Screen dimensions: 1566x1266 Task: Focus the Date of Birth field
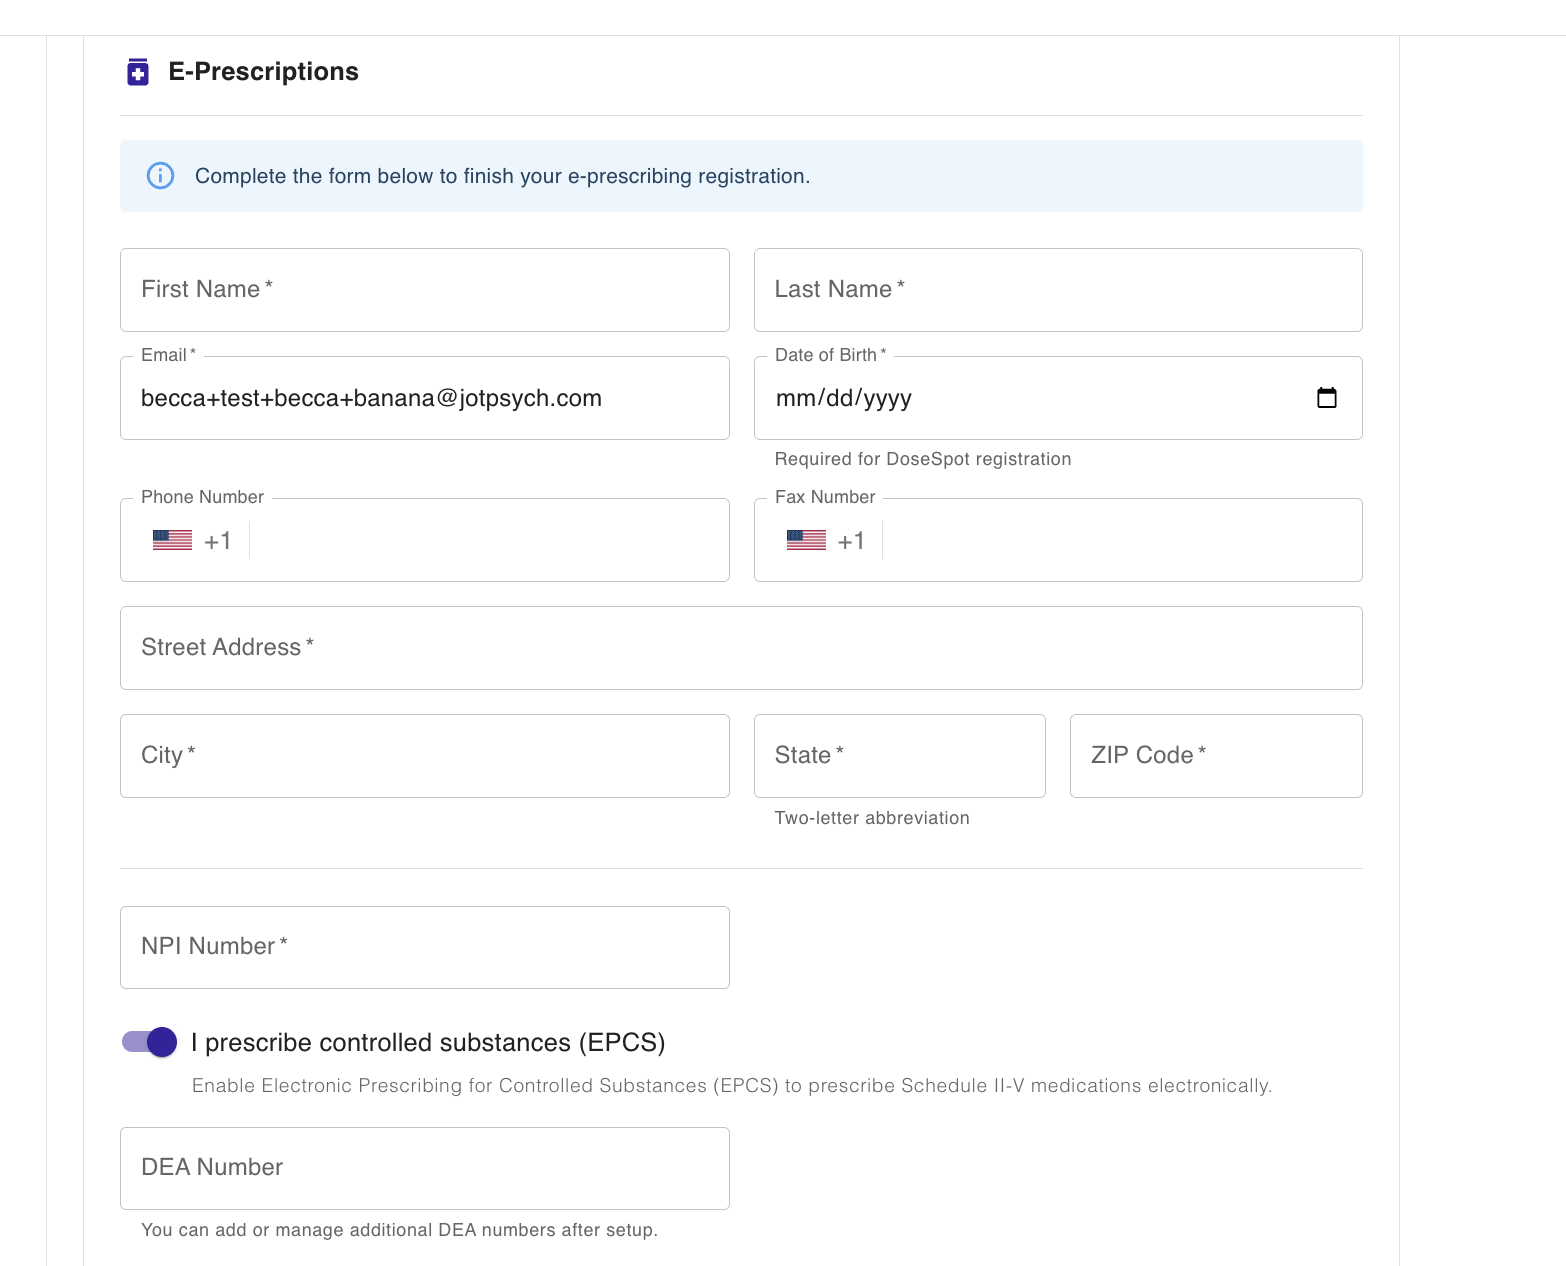click(x=1000, y=398)
